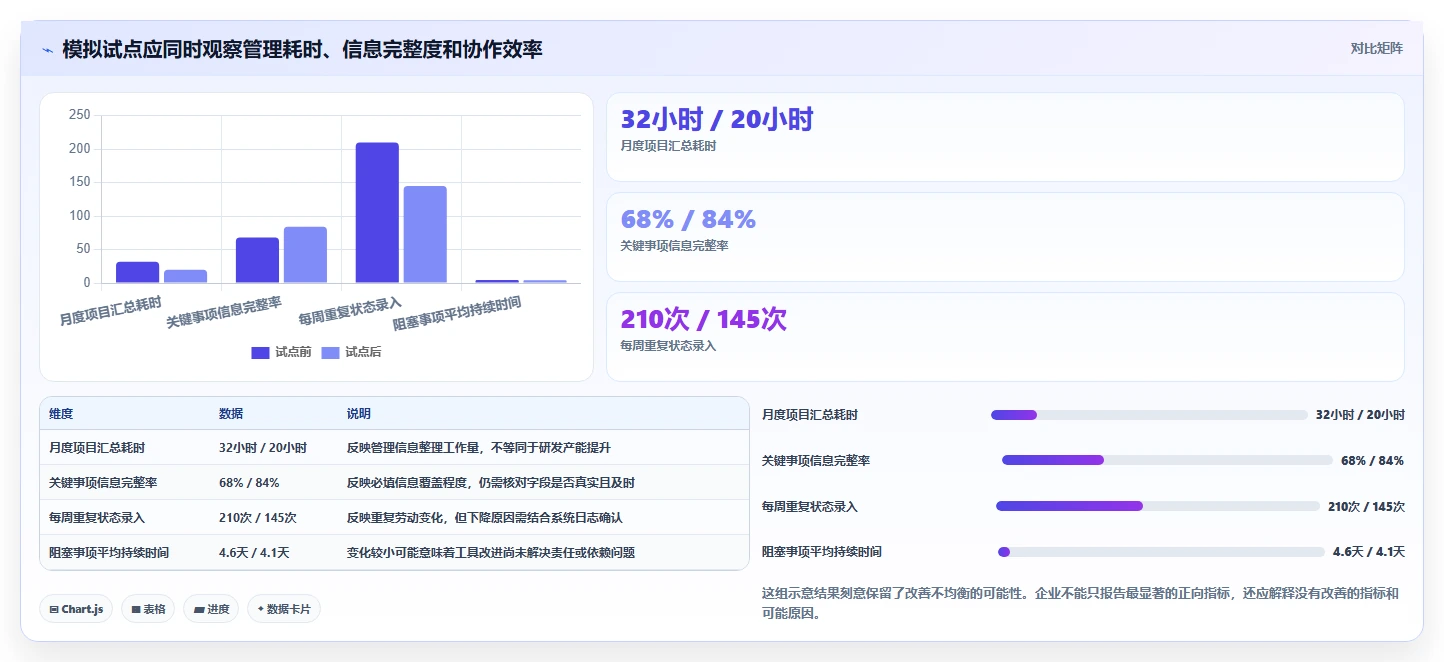Viewport: 1444px width, 662px height.
Task: Click the 说明 table column header
Action: [x=359, y=414]
